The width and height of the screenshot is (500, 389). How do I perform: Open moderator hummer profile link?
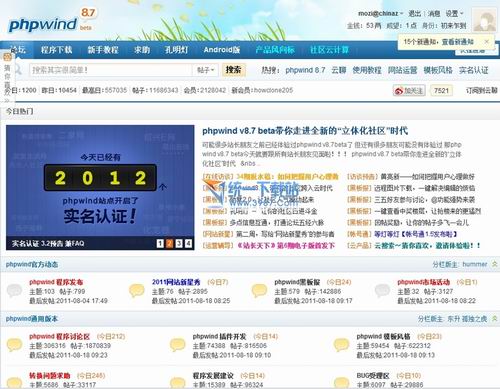pos(475,264)
